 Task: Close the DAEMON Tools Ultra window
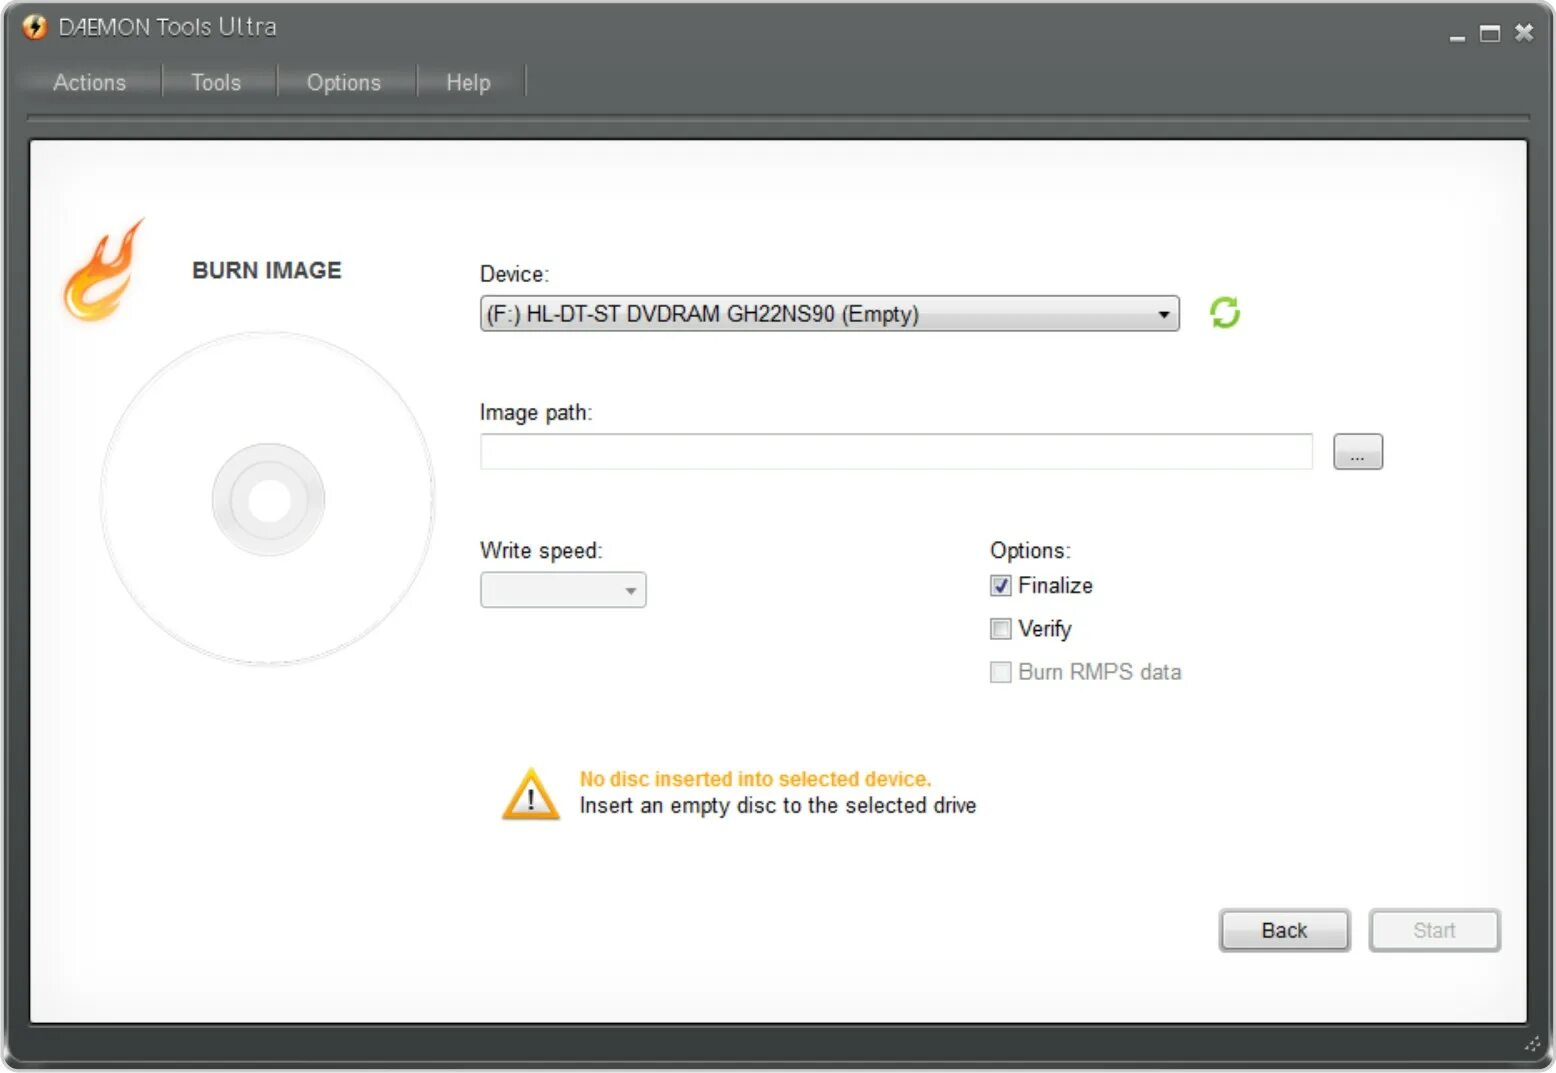[x=1524, y=33]
